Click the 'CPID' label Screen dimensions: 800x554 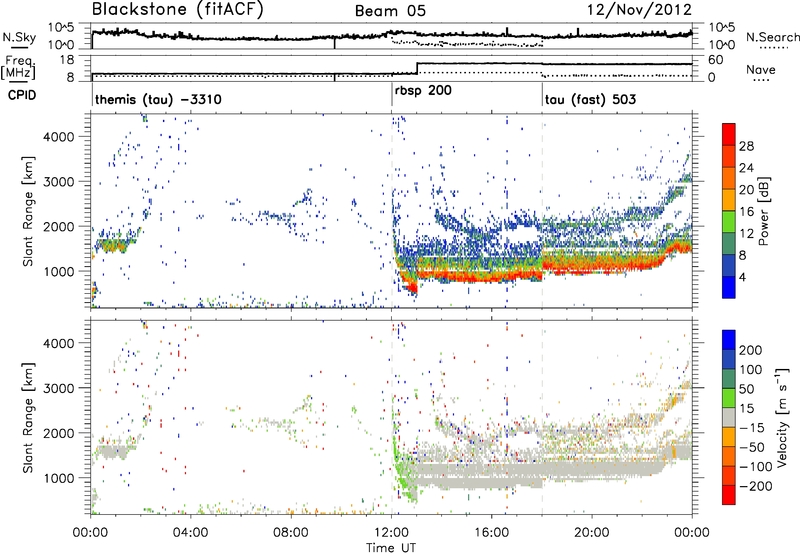22,95
